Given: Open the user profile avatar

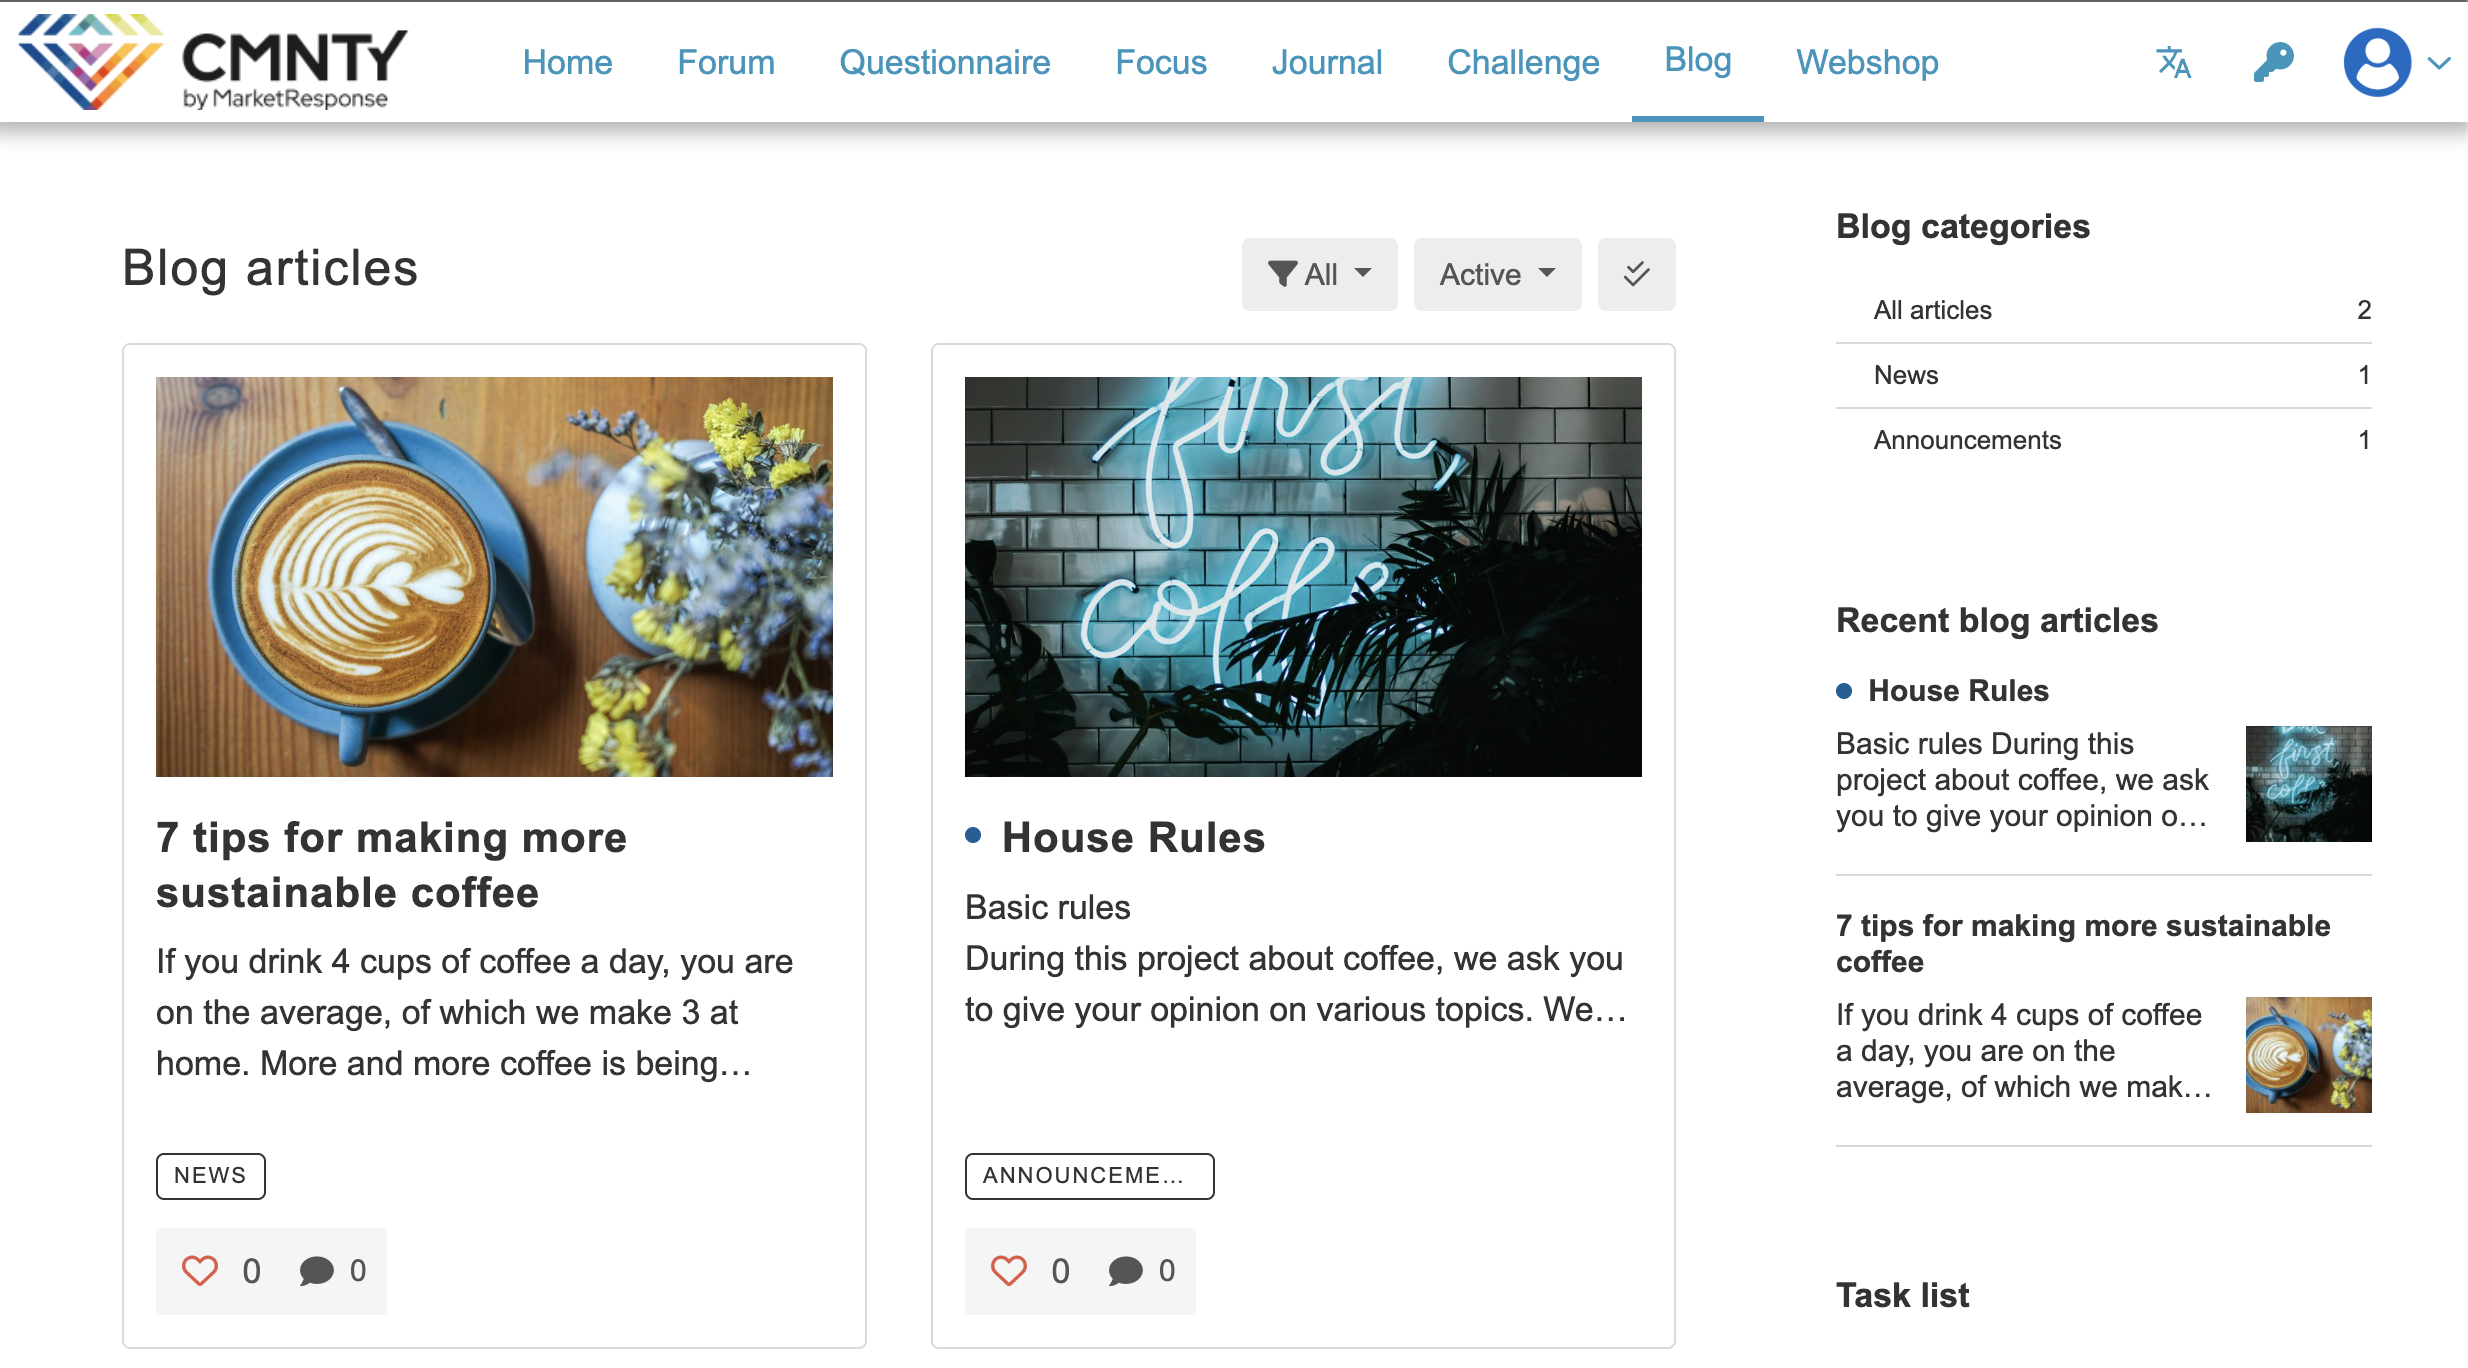Looking at the screenshot, I should pyautogui.click(x=2376, y=63).
